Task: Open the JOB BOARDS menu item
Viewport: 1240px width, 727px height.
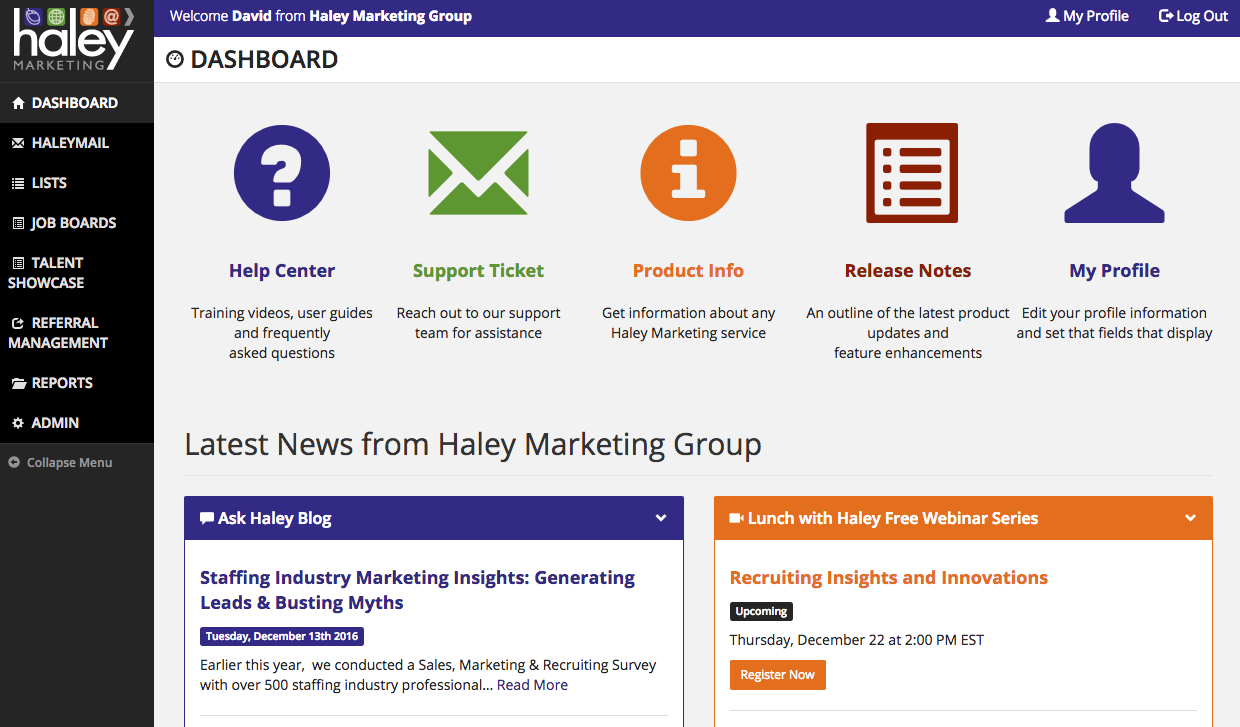Action: 77,223
